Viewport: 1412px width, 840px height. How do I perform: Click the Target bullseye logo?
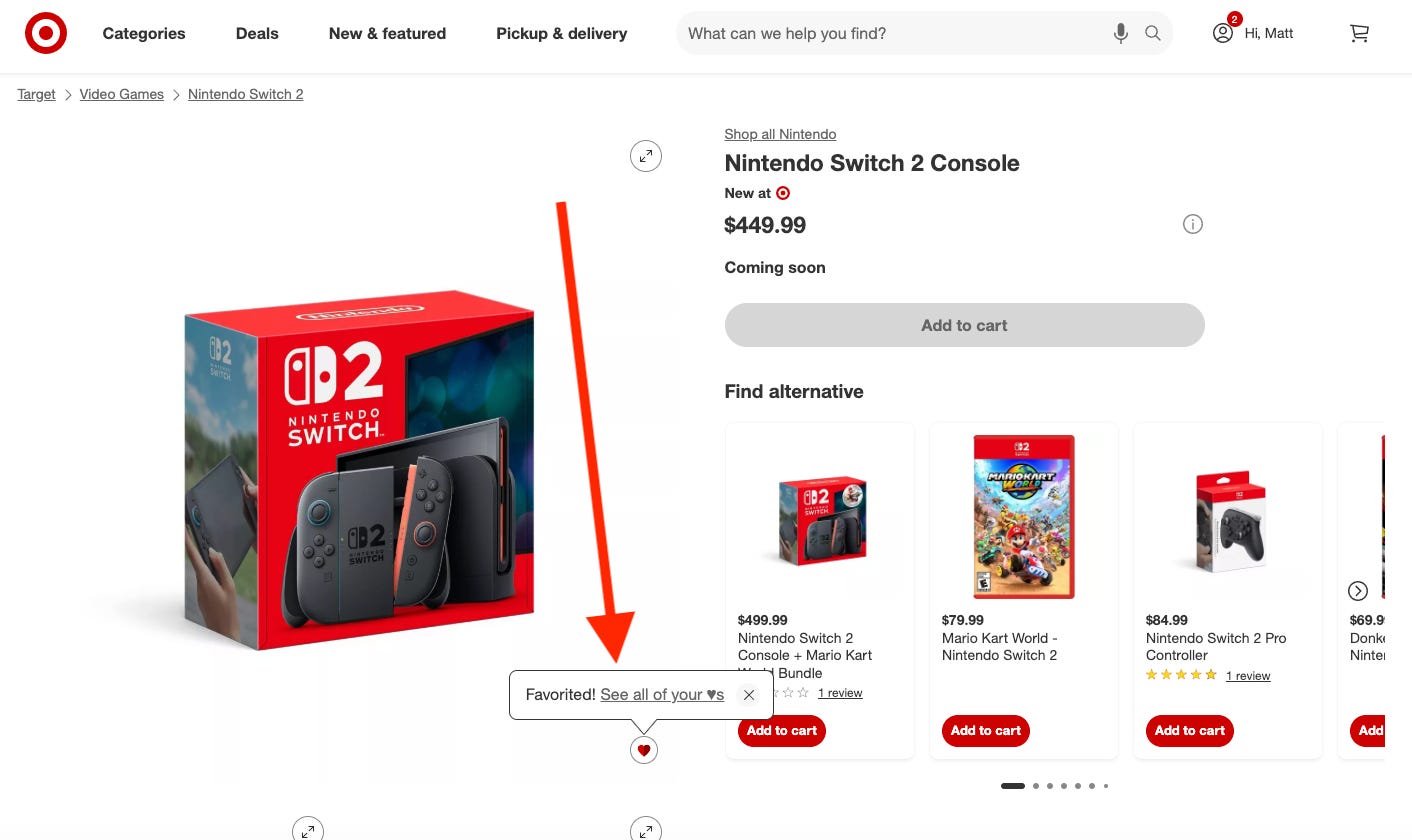pos(46,32)
